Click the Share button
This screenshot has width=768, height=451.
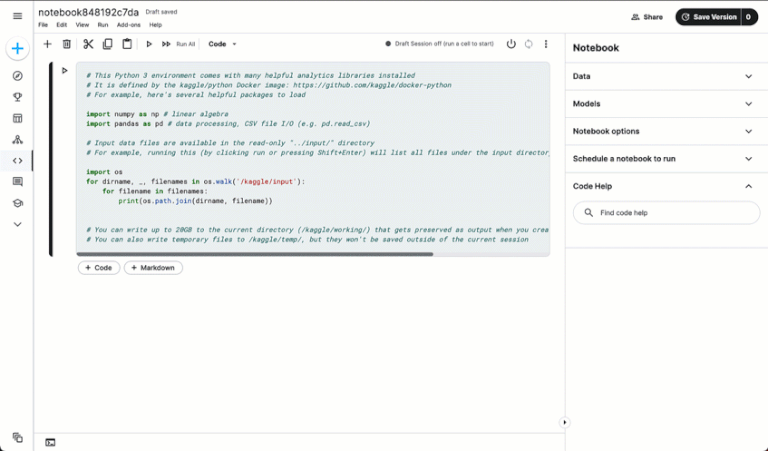(646, 17)
